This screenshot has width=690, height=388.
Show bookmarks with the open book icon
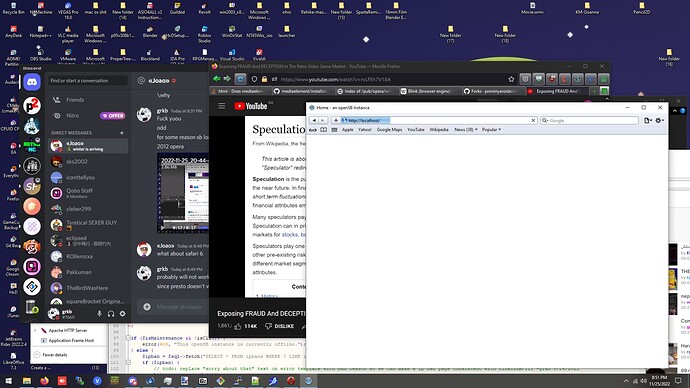point(323,130)
